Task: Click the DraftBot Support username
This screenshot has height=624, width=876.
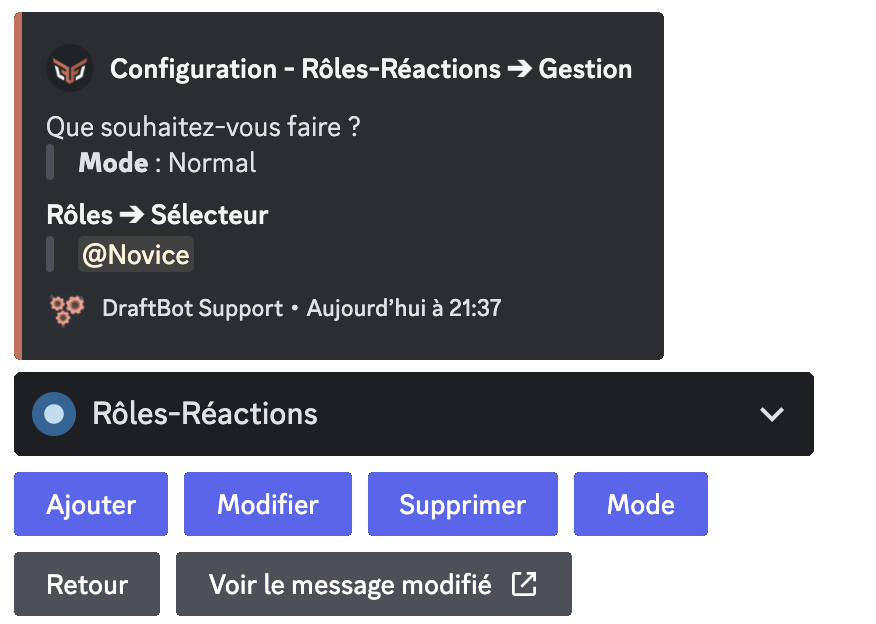Action: (x=192, y=308)
